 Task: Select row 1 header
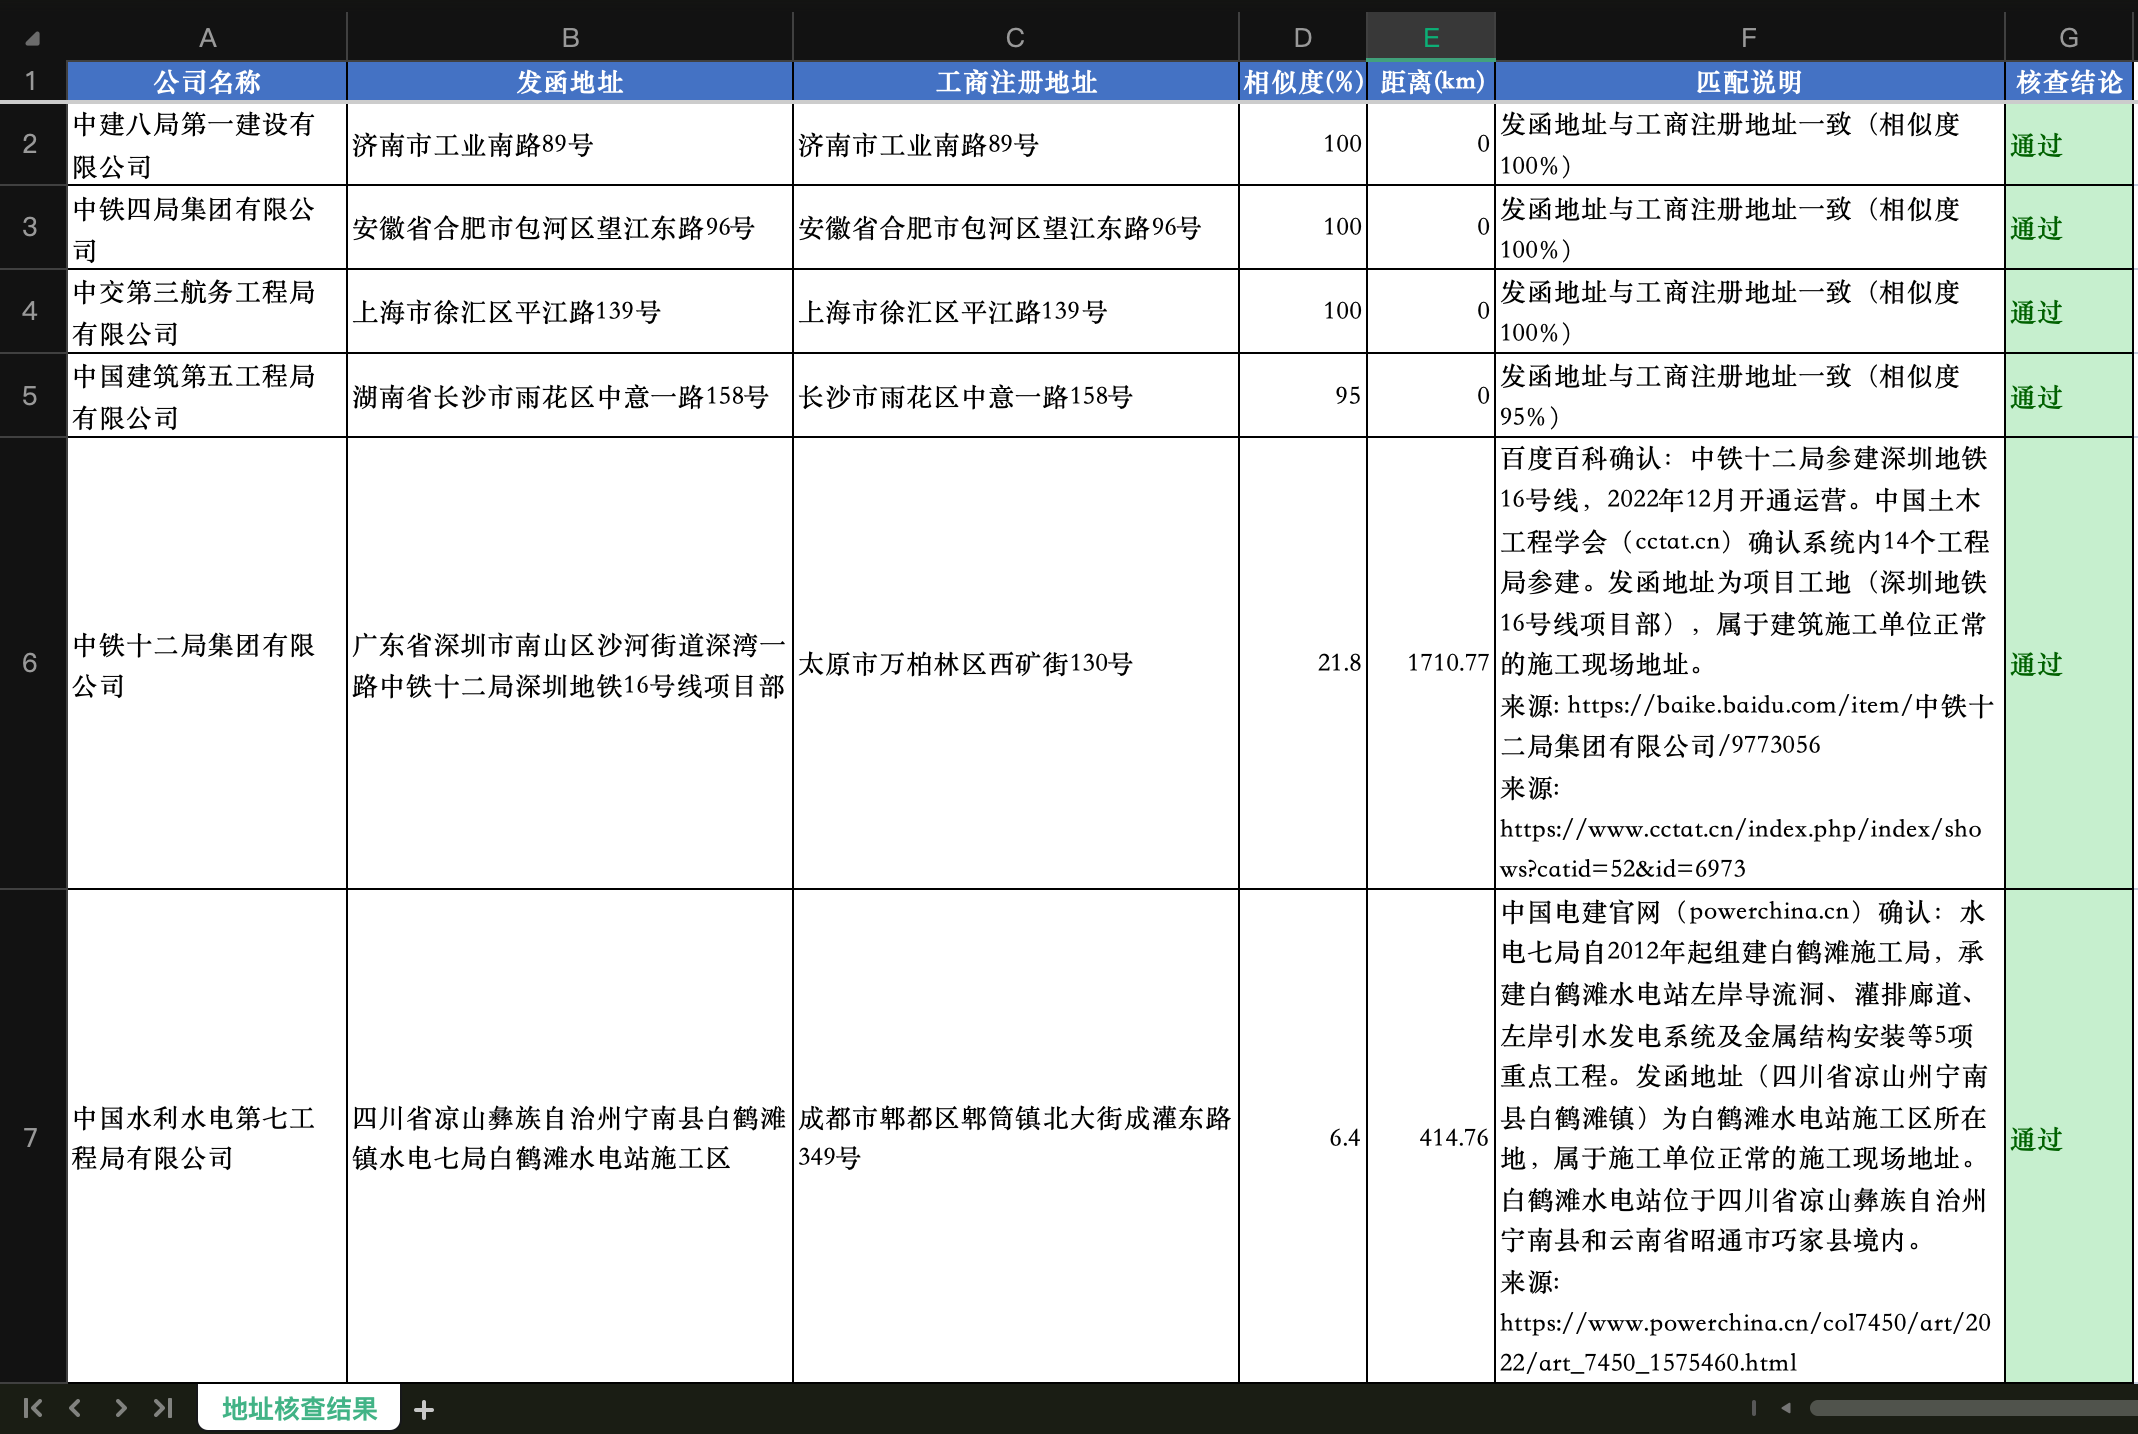(31, 81)
